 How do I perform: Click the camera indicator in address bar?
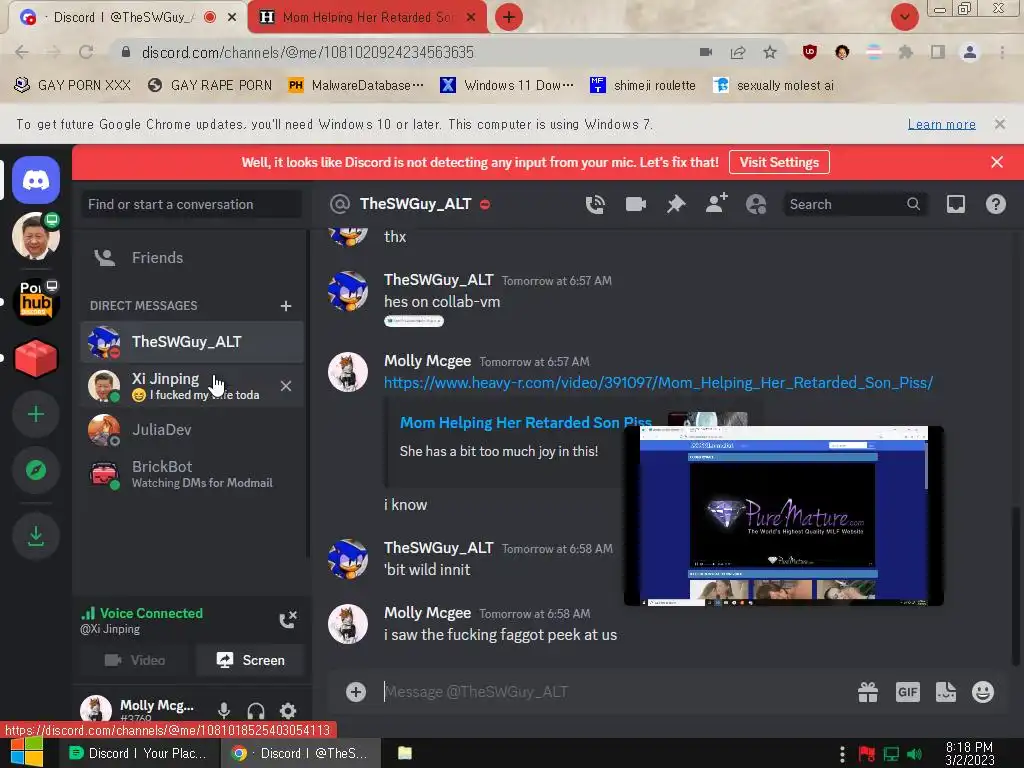point(706,52)
